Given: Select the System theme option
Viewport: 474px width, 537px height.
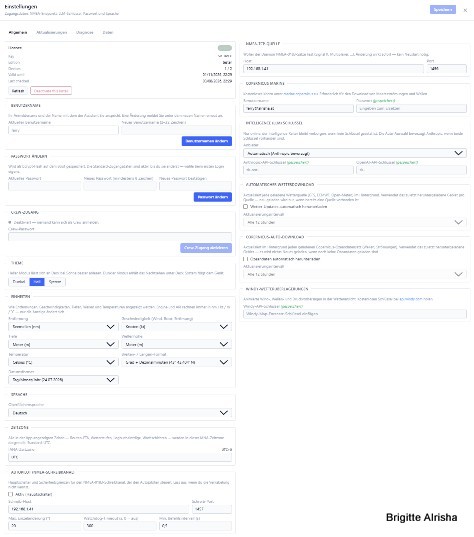Looking at the screenshot, I should point(55,282).
